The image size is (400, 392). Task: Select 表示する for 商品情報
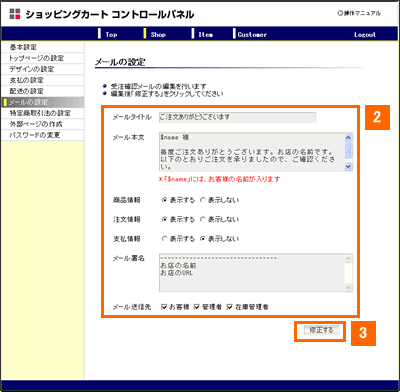pos(164,200)
